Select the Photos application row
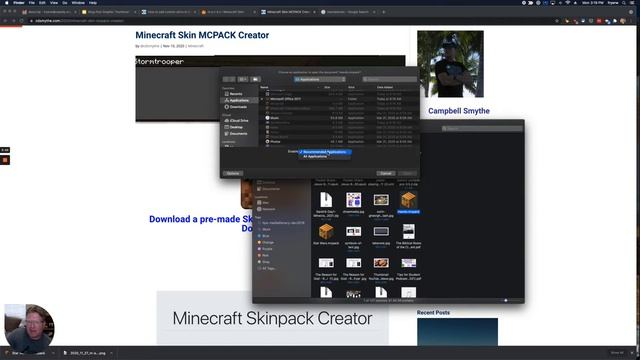Screen dimensions: 640x360 coord(339,142)
